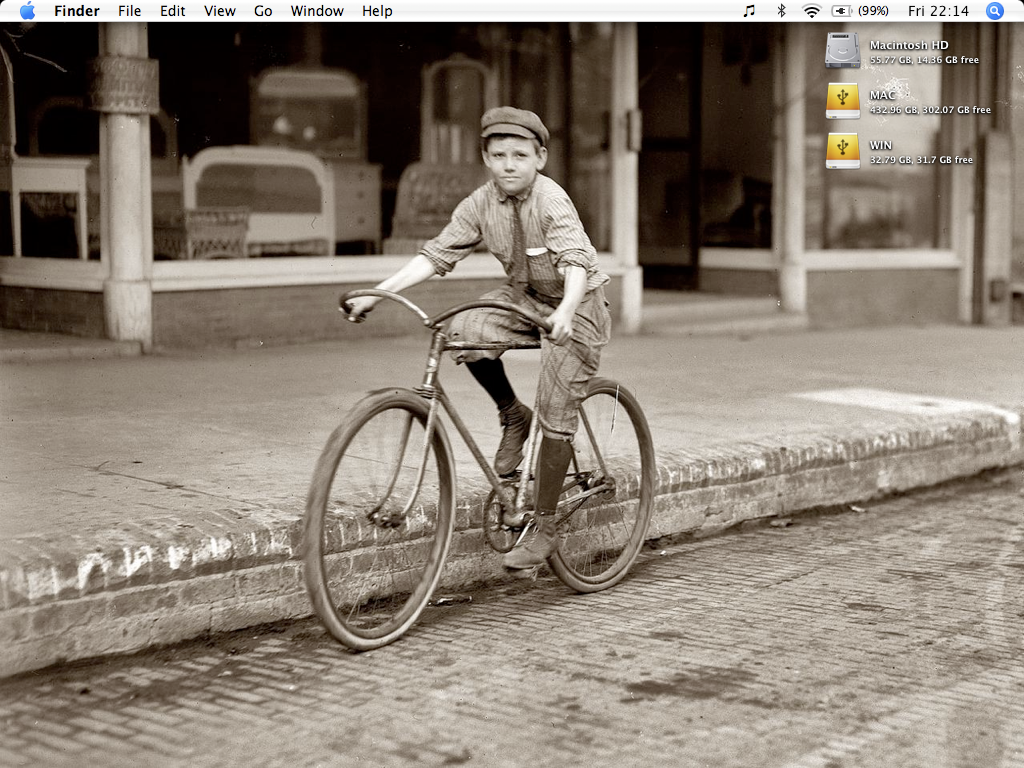Open Spotlight search
This screenshot has height=768, width=1024.
995,11
